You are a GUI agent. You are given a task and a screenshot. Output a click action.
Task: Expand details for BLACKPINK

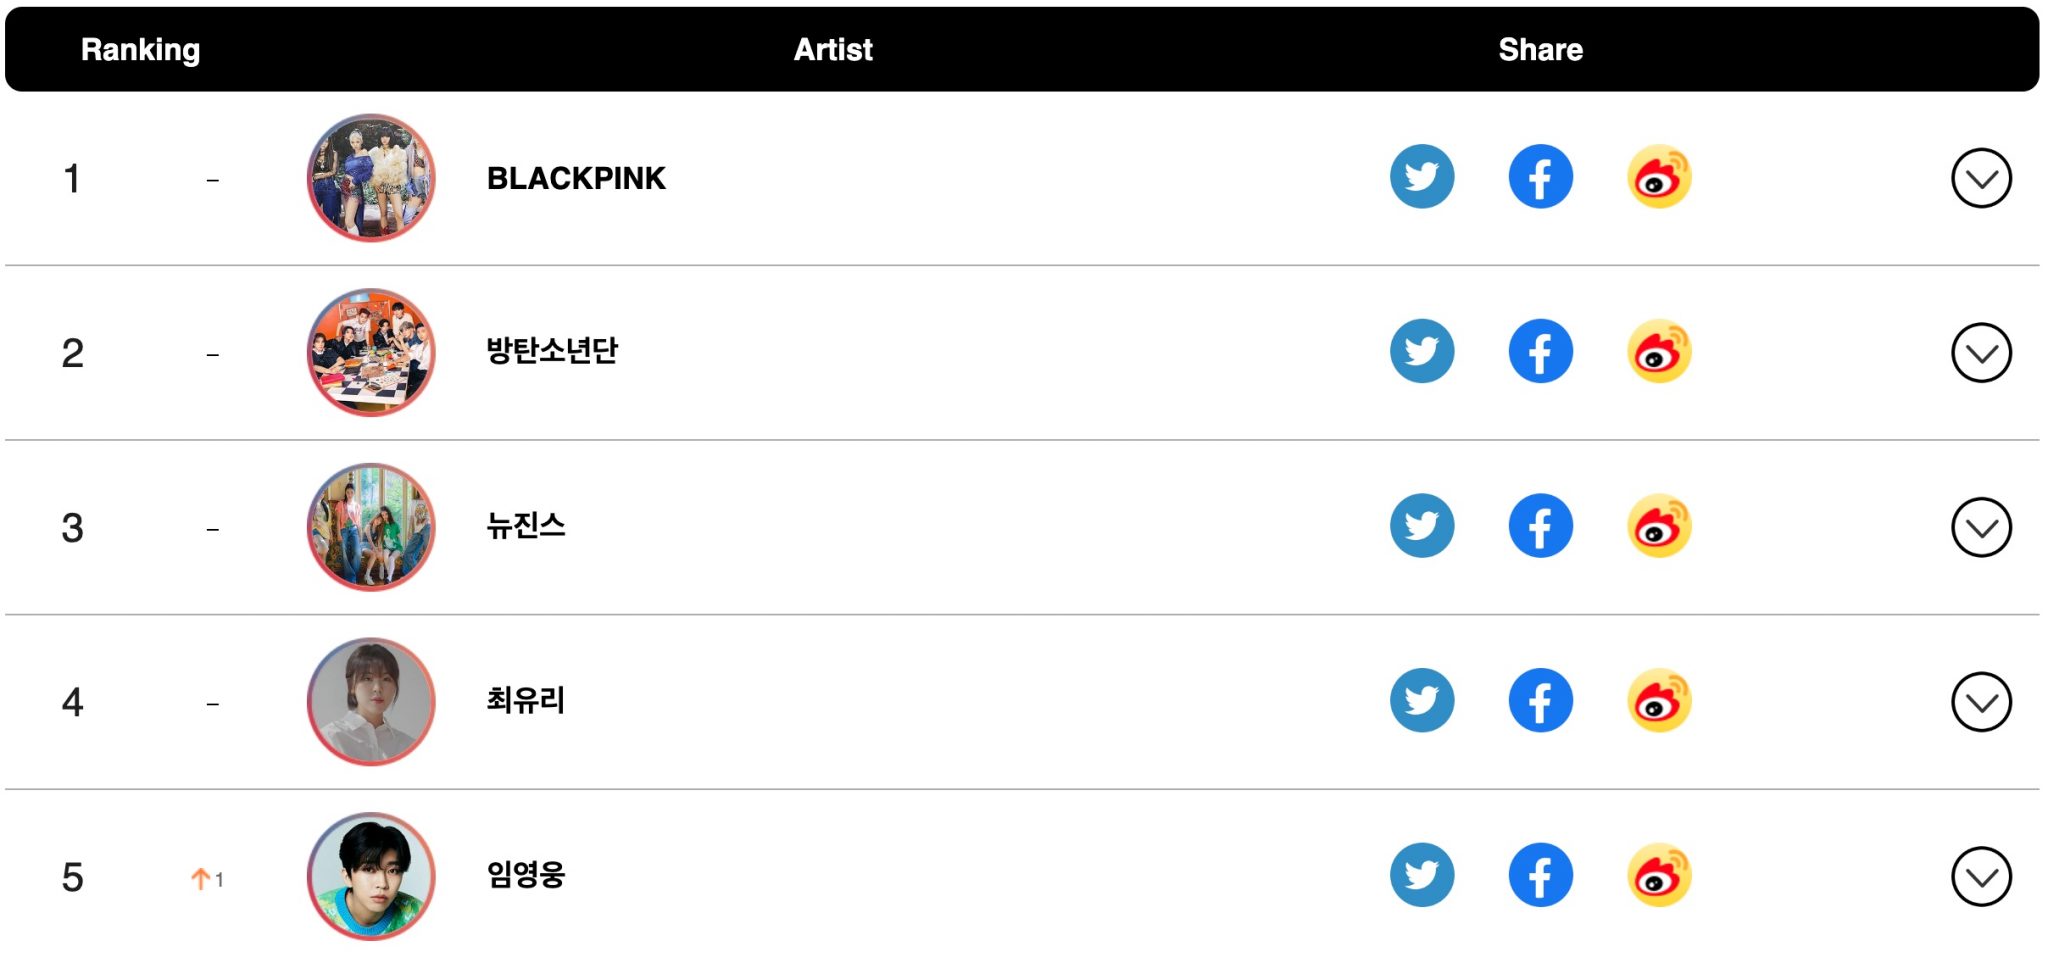pos(1982,176)
